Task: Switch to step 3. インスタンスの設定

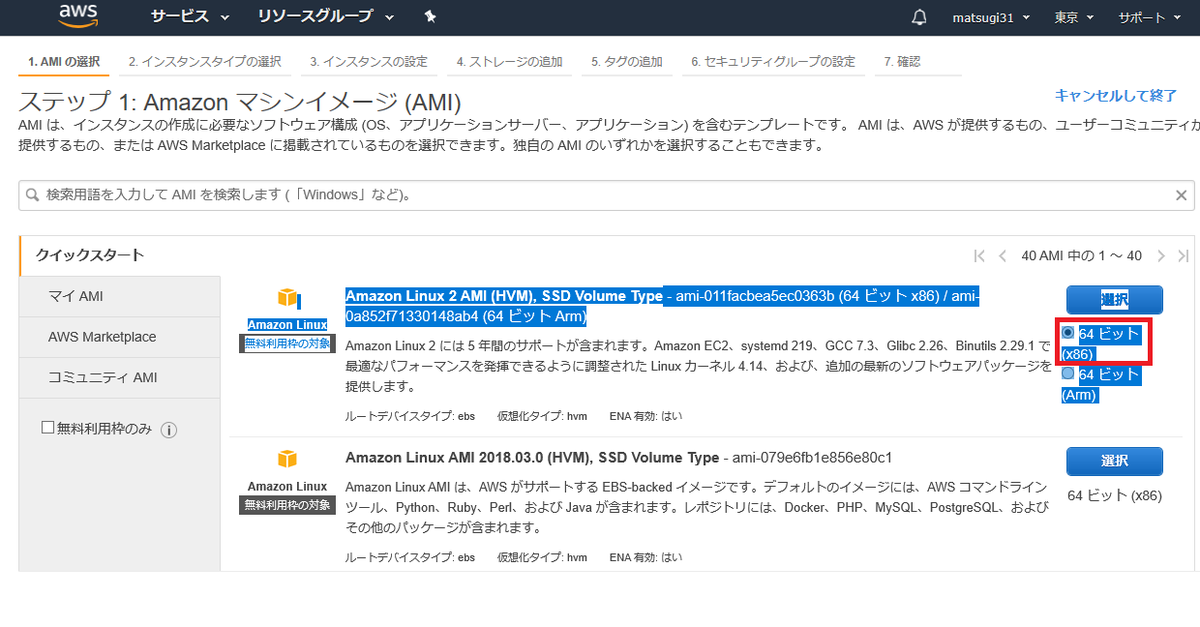Action: (368, 62)
